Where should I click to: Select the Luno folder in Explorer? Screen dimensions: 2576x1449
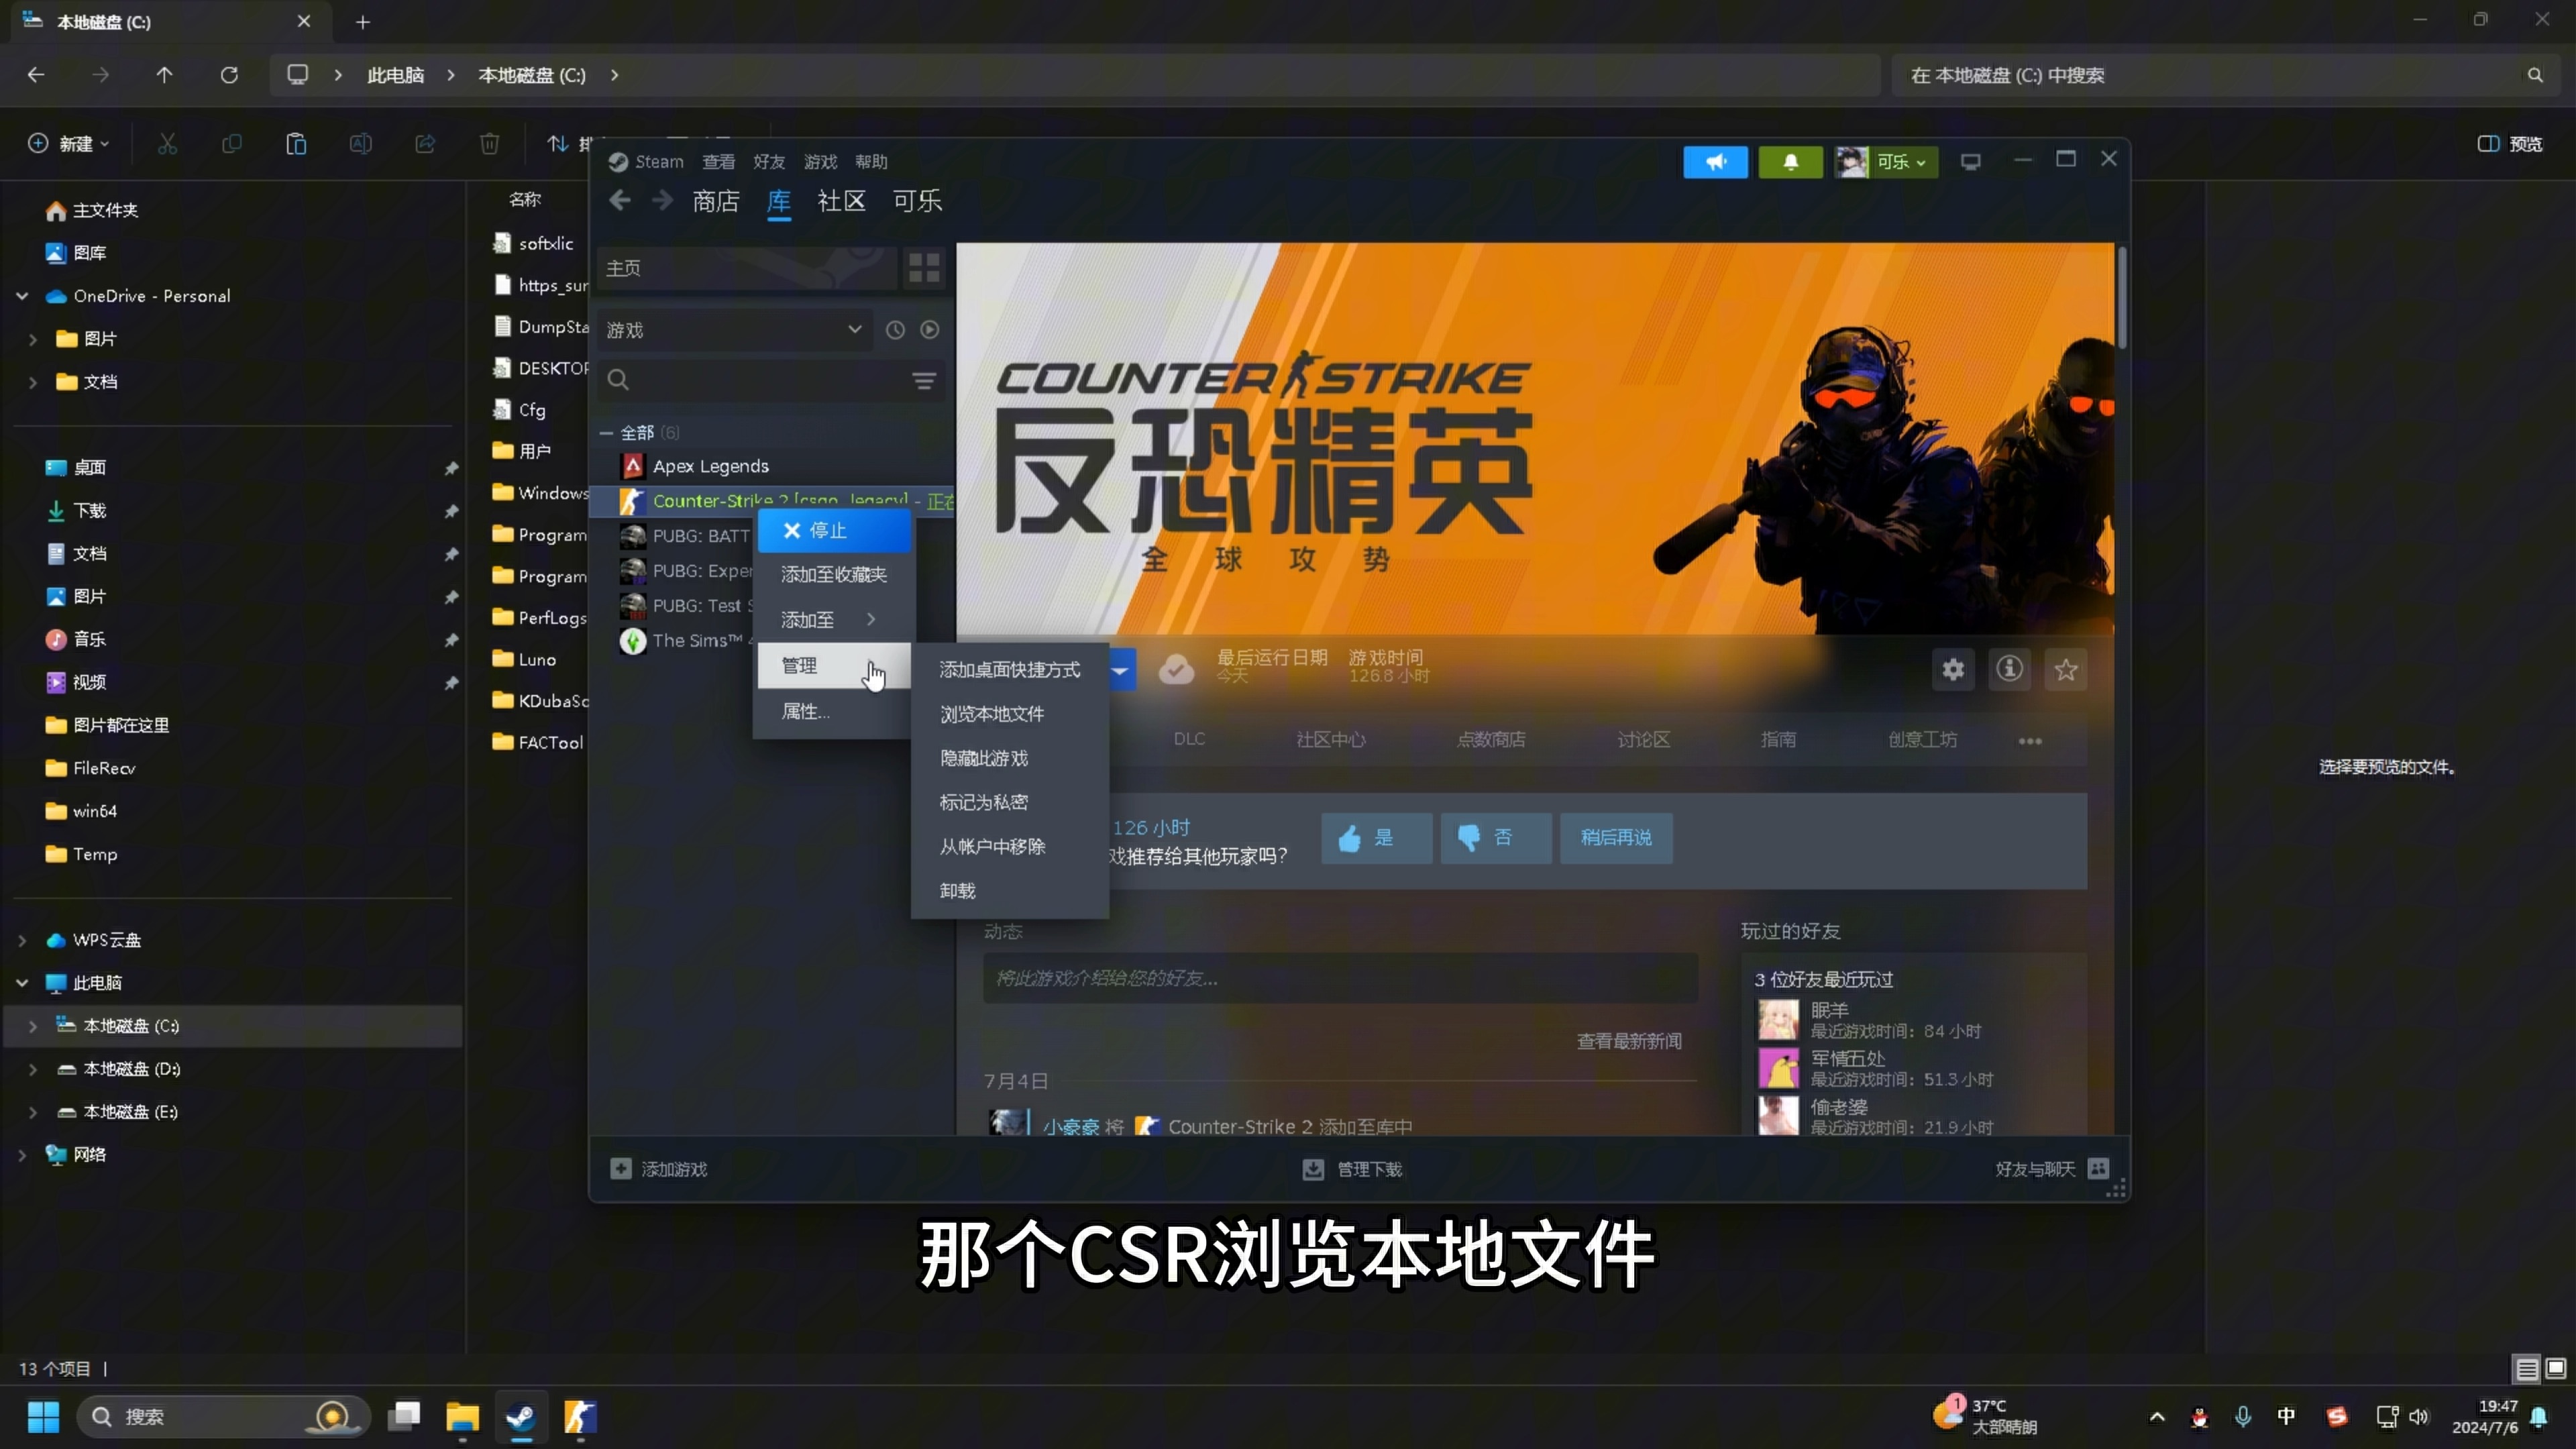537,659
